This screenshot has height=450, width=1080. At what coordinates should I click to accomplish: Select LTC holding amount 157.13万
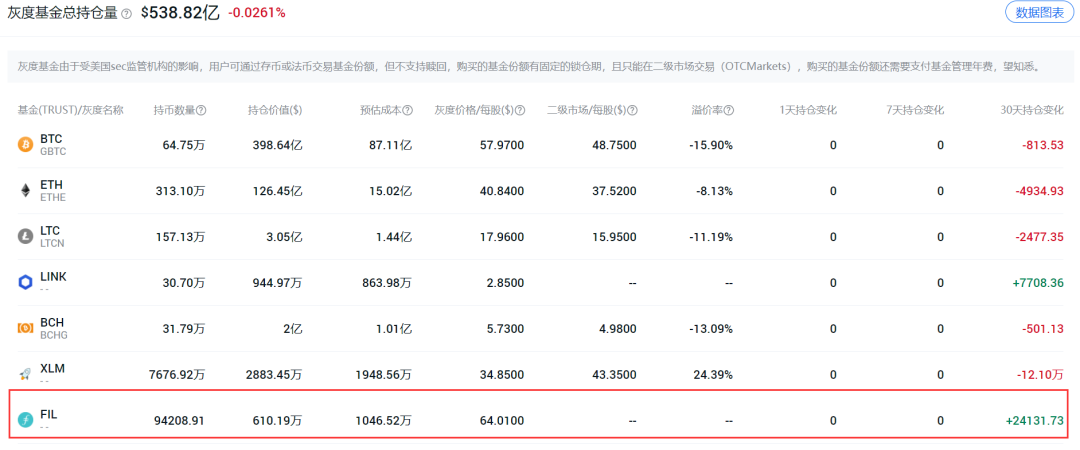click(x=180, y=237)
